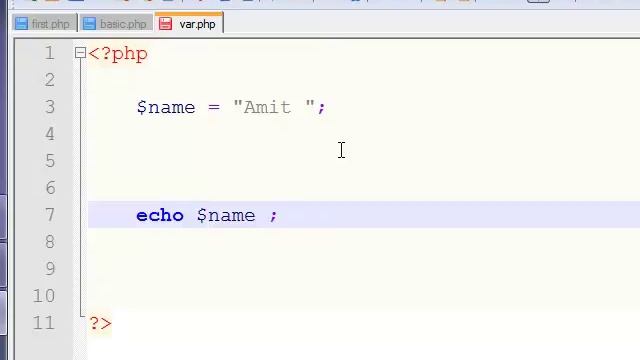Click line number 10 in the margin
Screen dimensions: 640x360
(x=44, y=296)
